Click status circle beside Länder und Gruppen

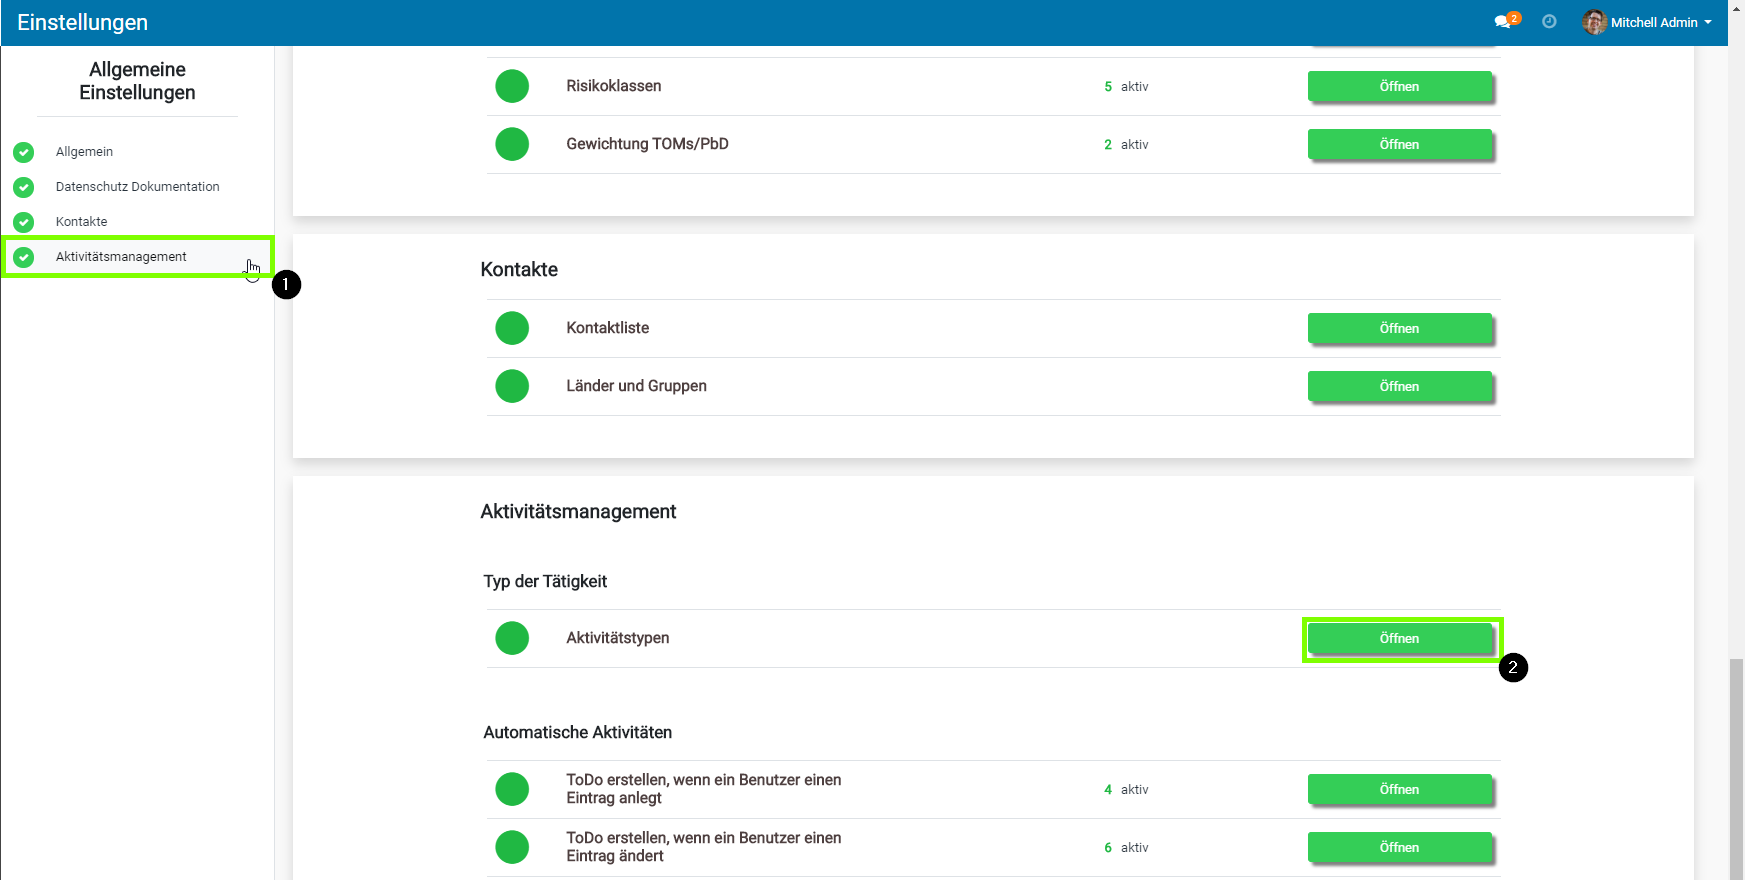coord(512,386)
